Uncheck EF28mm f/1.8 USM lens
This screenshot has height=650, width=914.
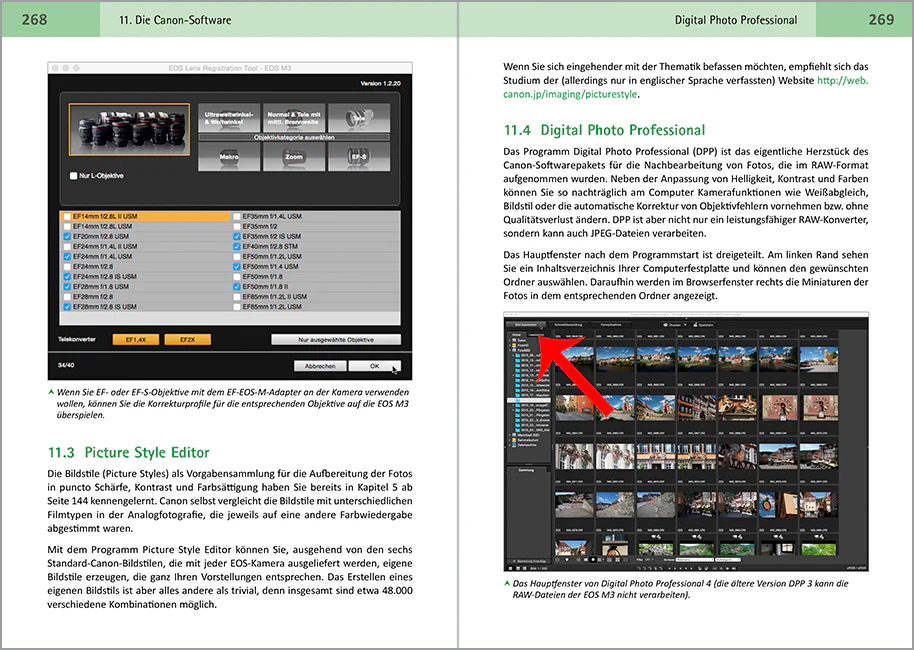67,286
